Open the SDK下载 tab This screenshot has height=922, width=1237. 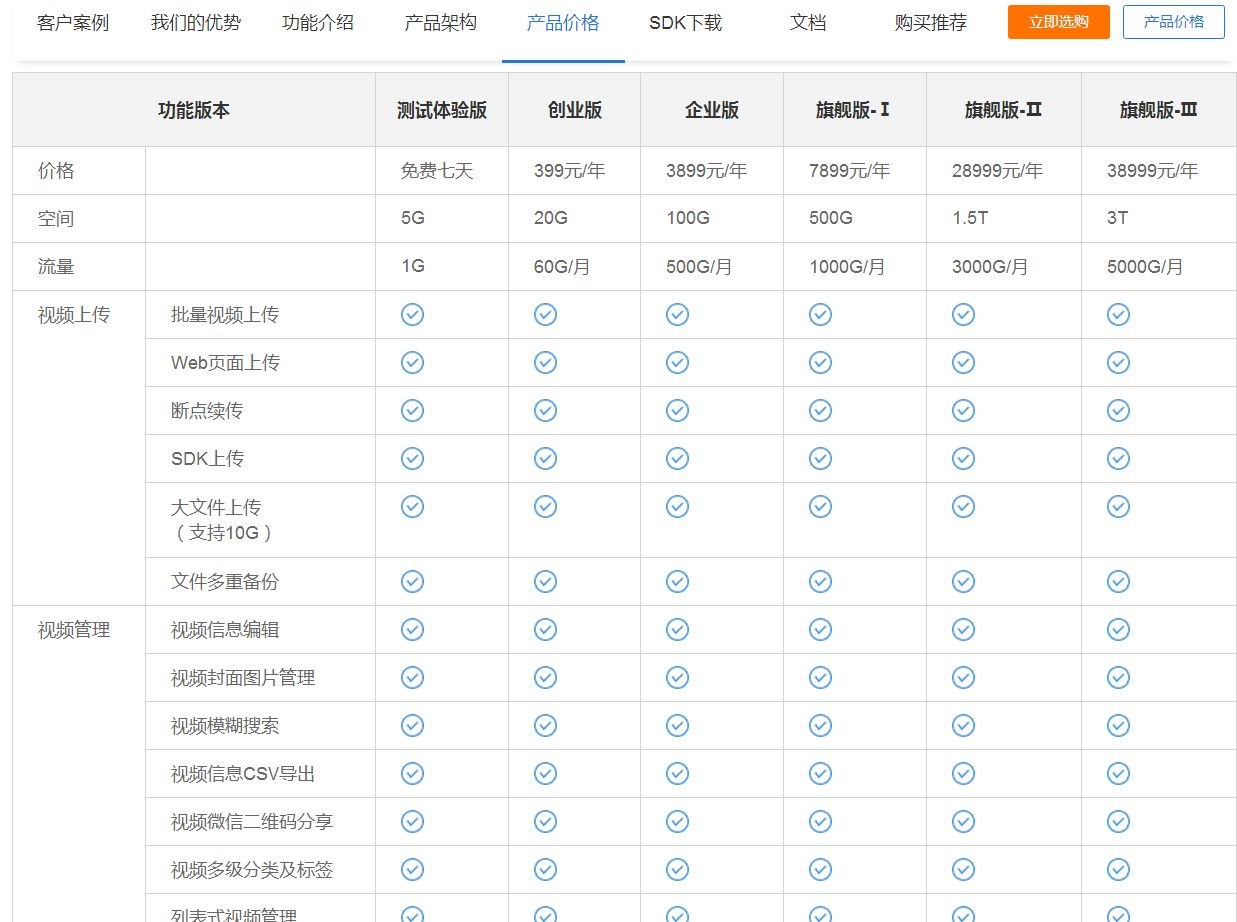pyautogui.click(x=685, y=22)
